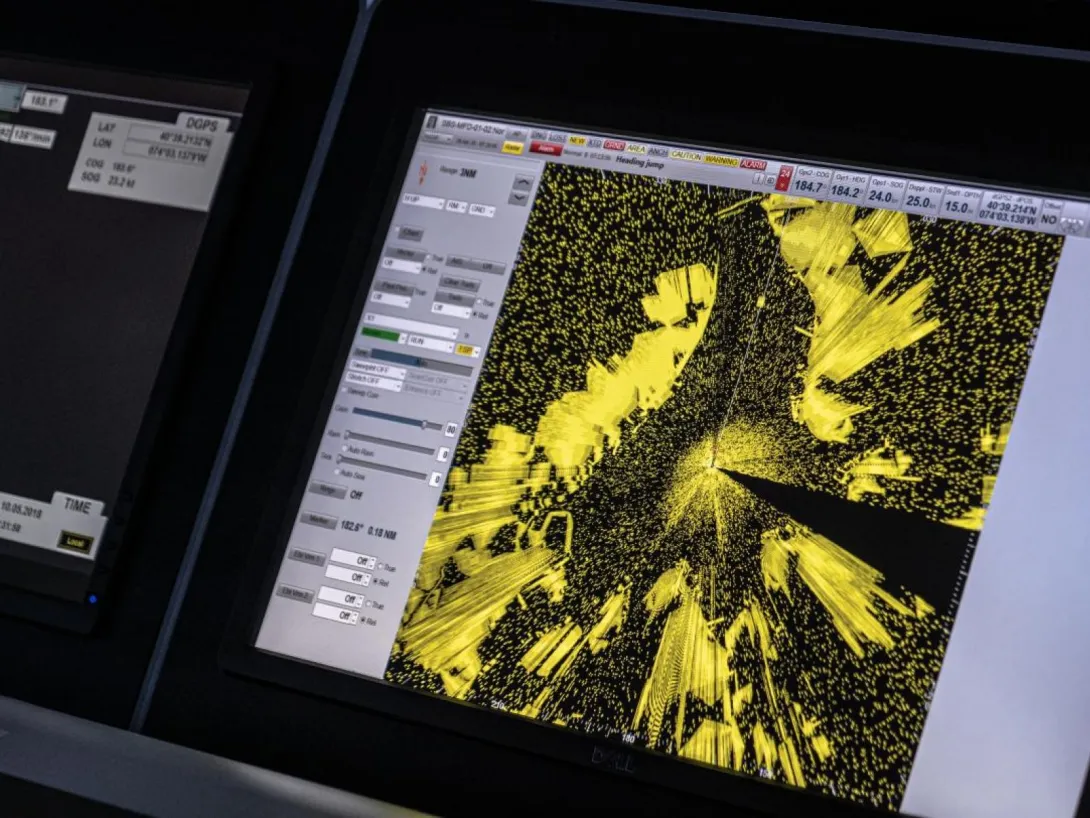Increase radar range with up arrow
This screenshot has width=1090, height=818.
click(x=521, y=181)
